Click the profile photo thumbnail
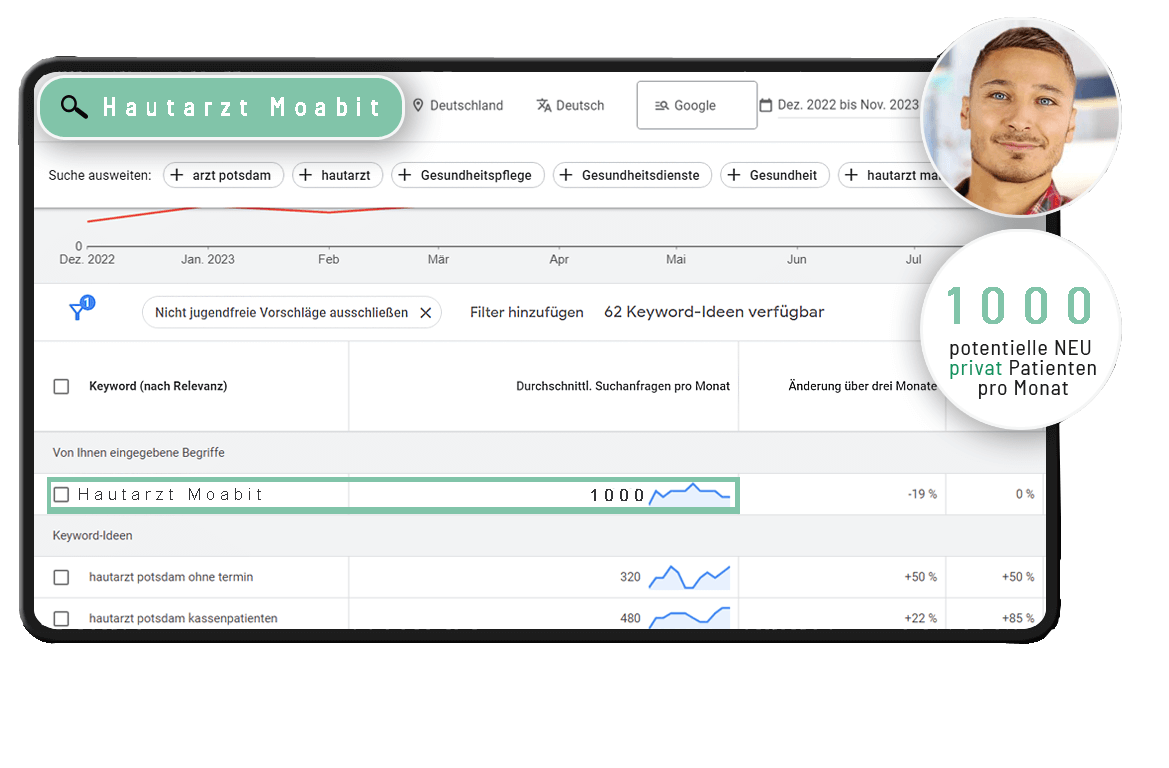1169x768 pixels. 1020,115
